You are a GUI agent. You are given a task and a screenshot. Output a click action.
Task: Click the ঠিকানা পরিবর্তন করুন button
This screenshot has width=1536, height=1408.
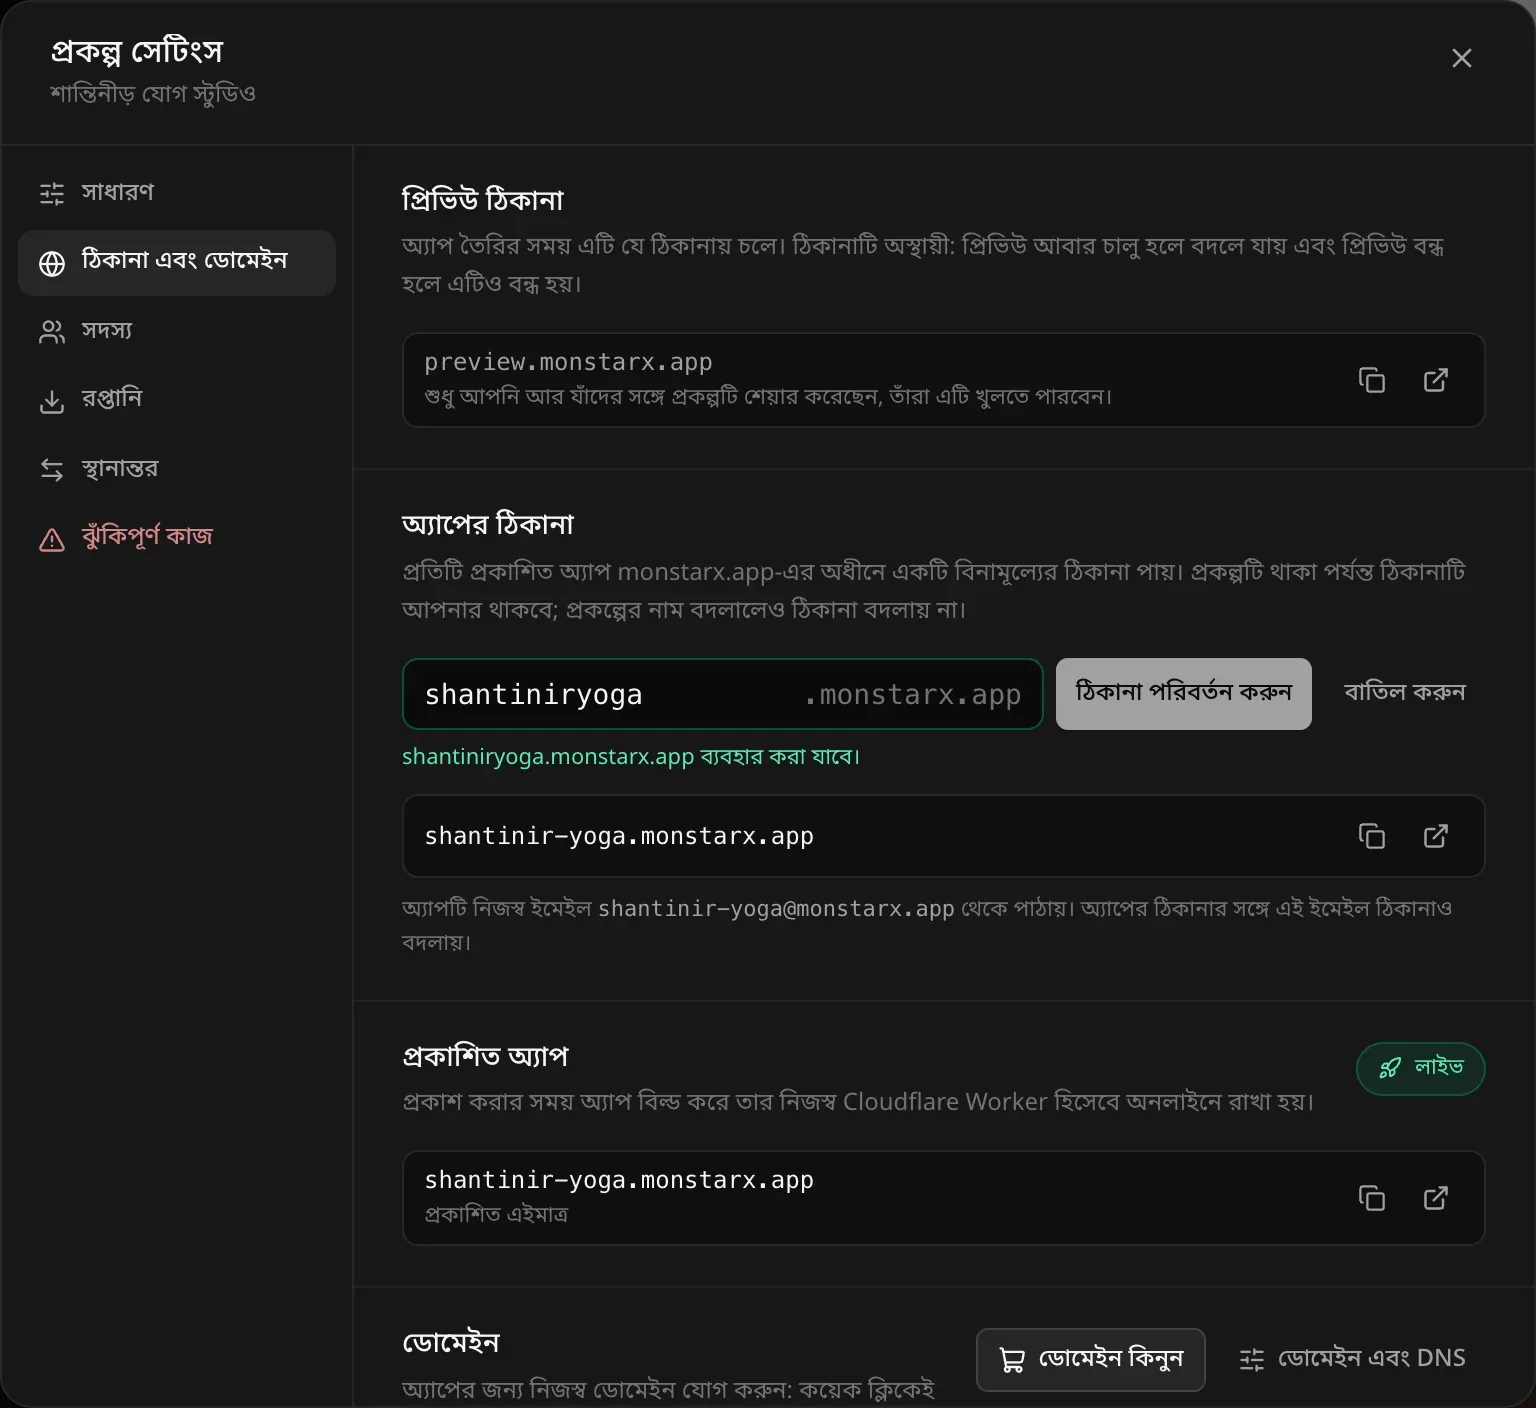click(1183, 694)
